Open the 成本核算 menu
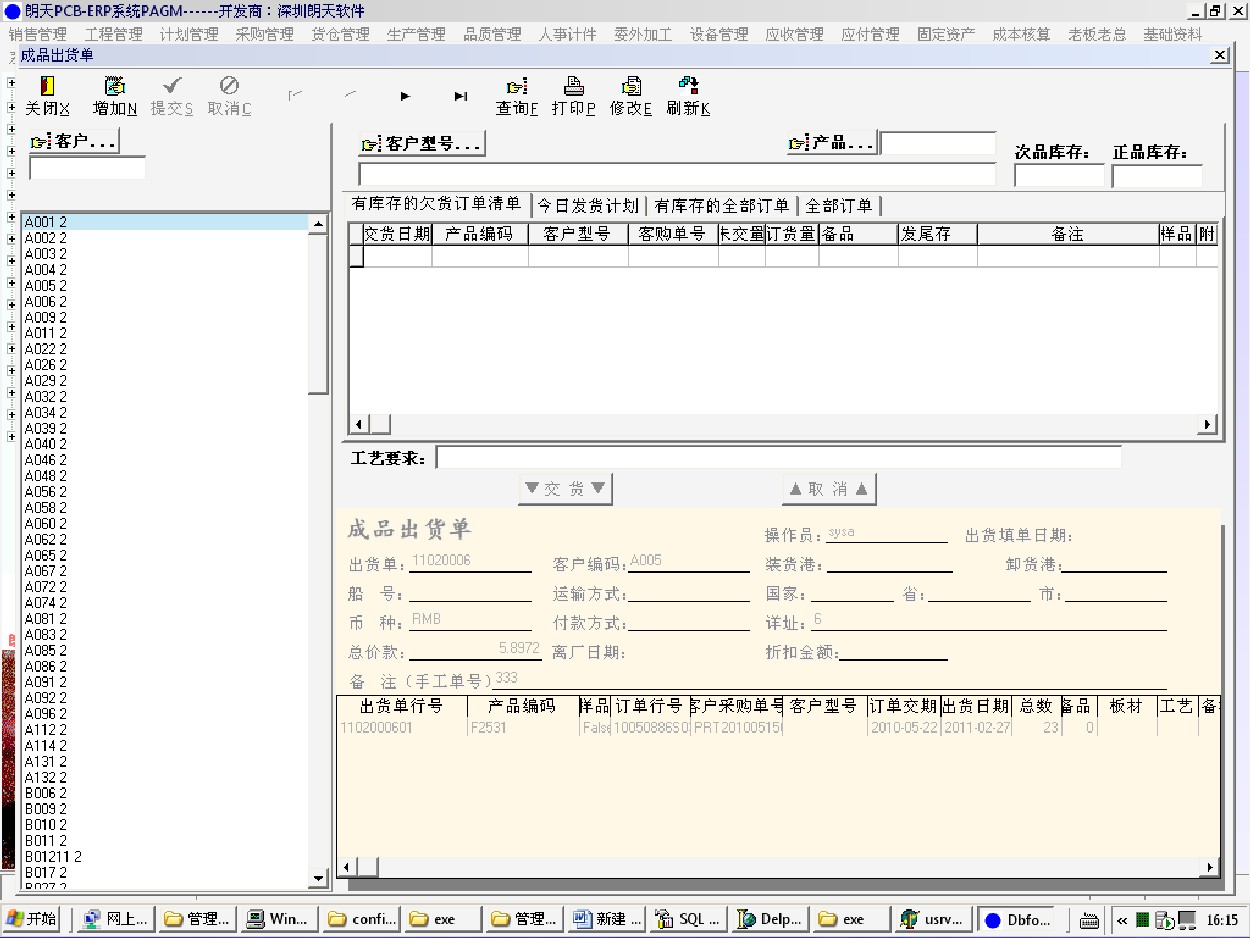 pyautogui.click(x=1021, y=34)
